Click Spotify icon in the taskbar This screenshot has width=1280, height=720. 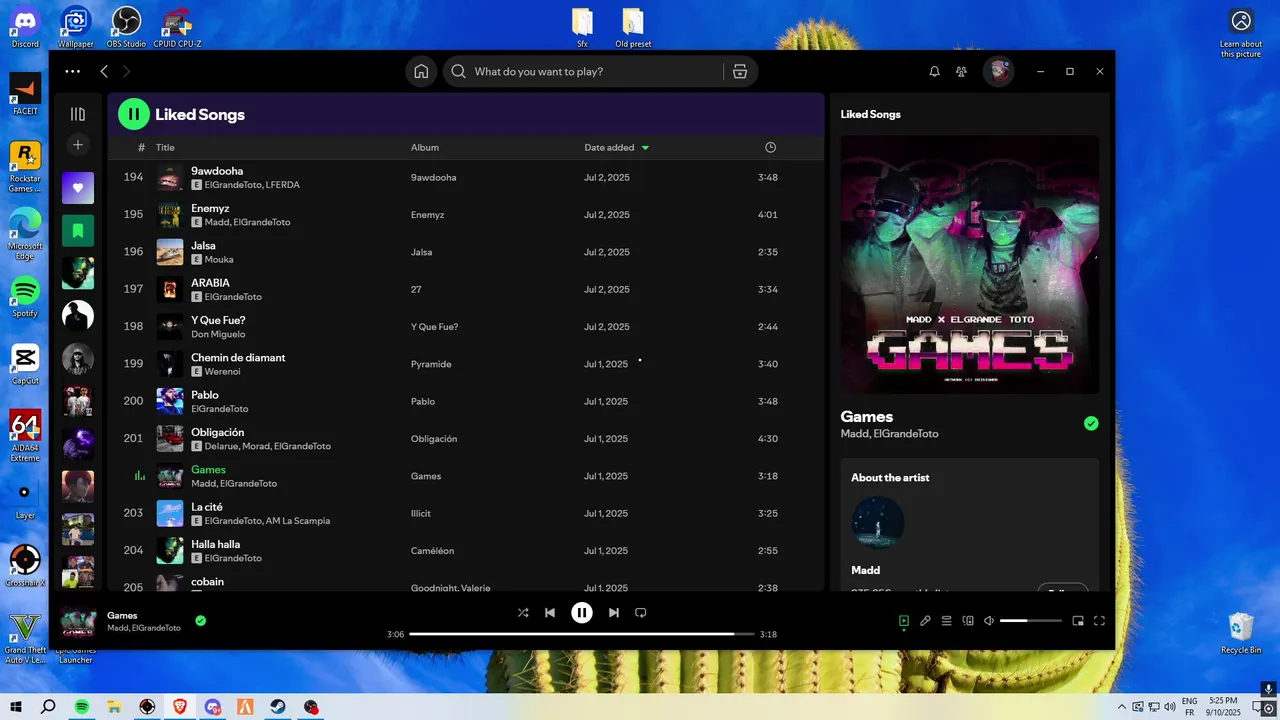[82, 707]
